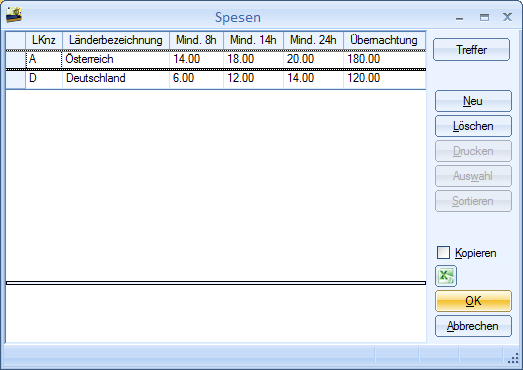This screenshot has width=523, height=370.
Task: Click the greyed-out Auswahl button
Action: [473, 176]
